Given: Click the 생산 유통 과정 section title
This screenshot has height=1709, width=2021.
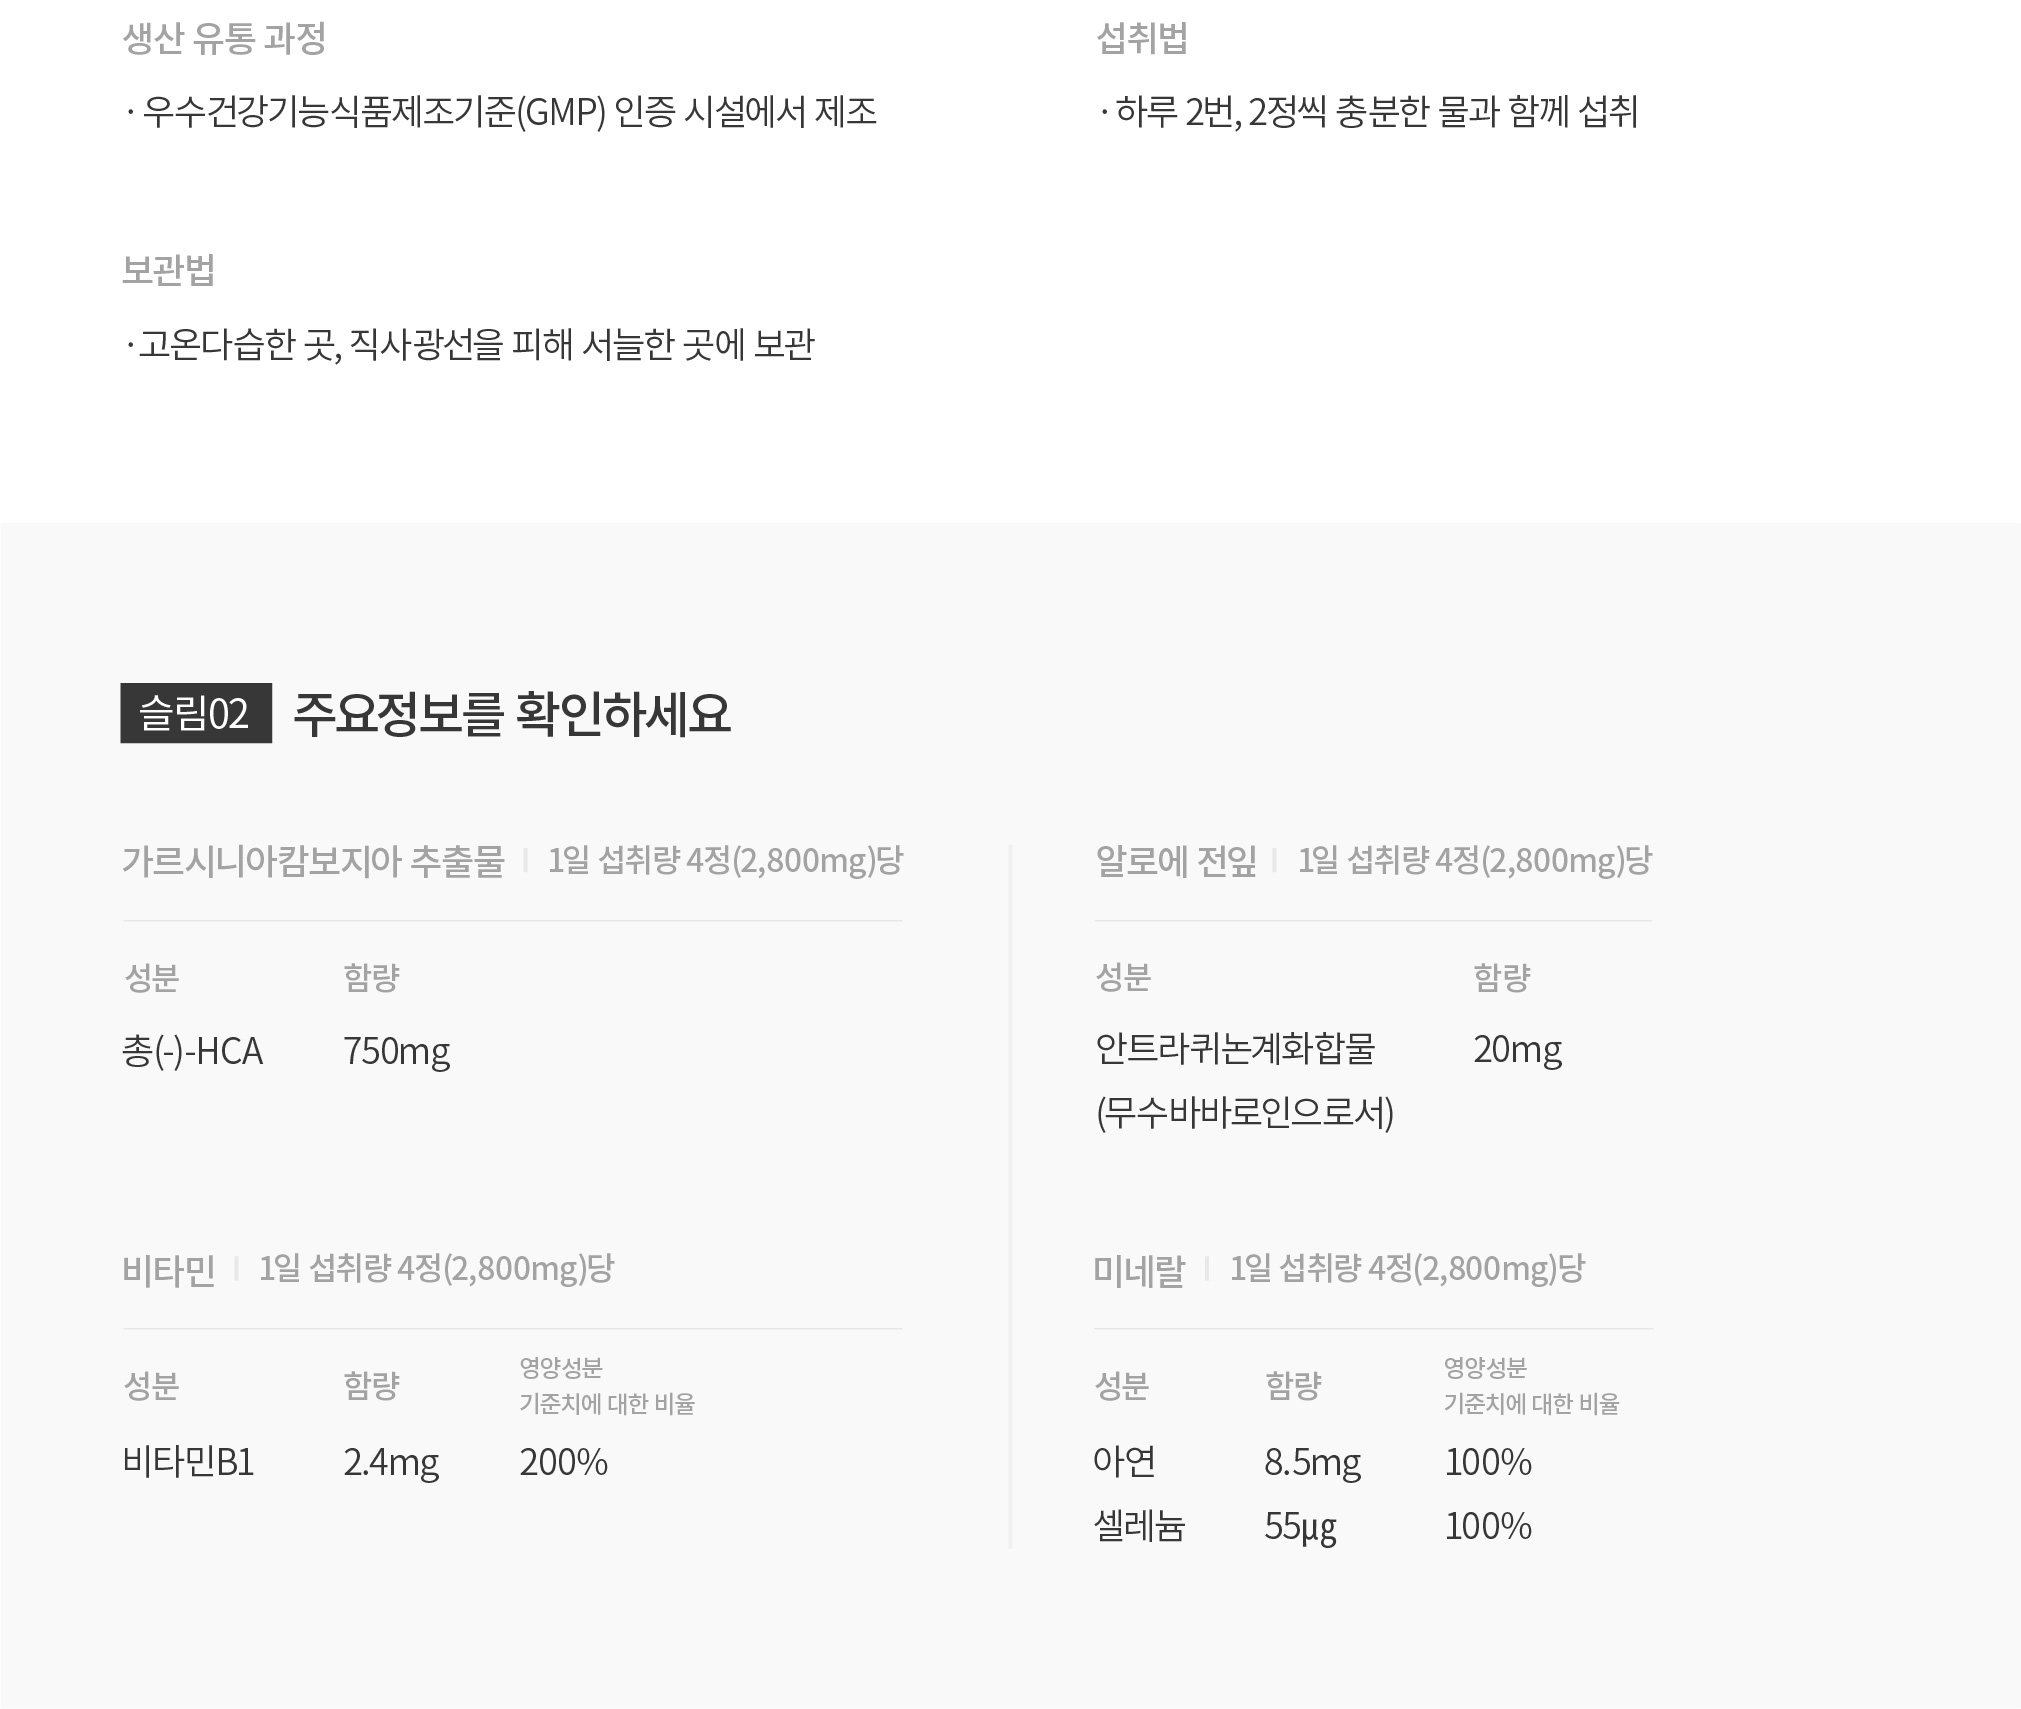Looking at the screenshot, I should [224, 38].
